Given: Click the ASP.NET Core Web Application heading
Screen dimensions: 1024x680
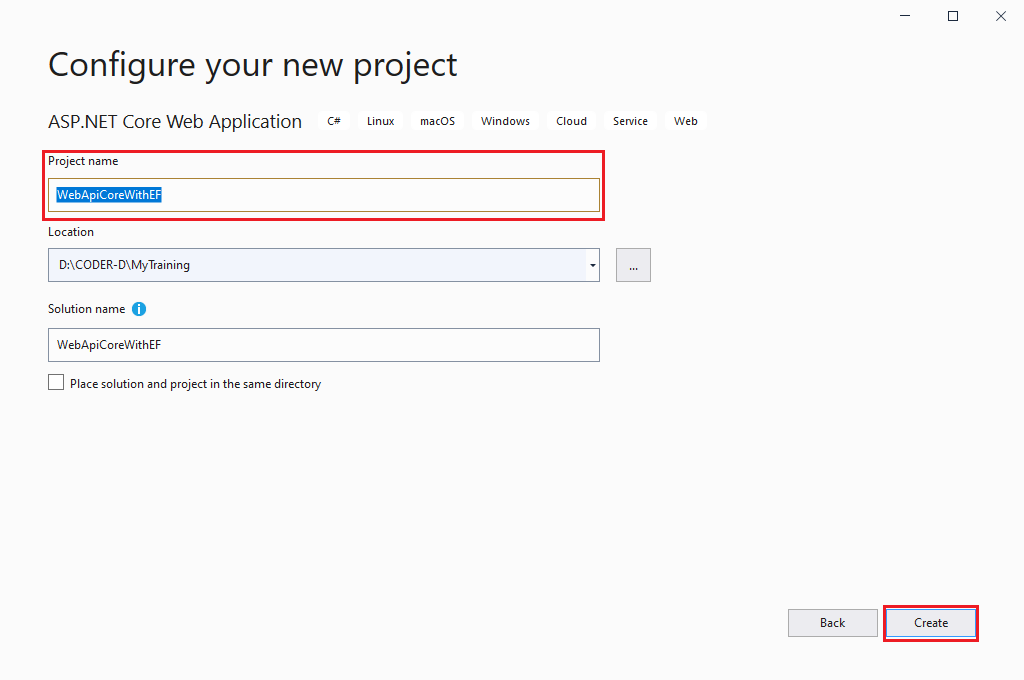Looking at the screenshot, I should [175, 122].
